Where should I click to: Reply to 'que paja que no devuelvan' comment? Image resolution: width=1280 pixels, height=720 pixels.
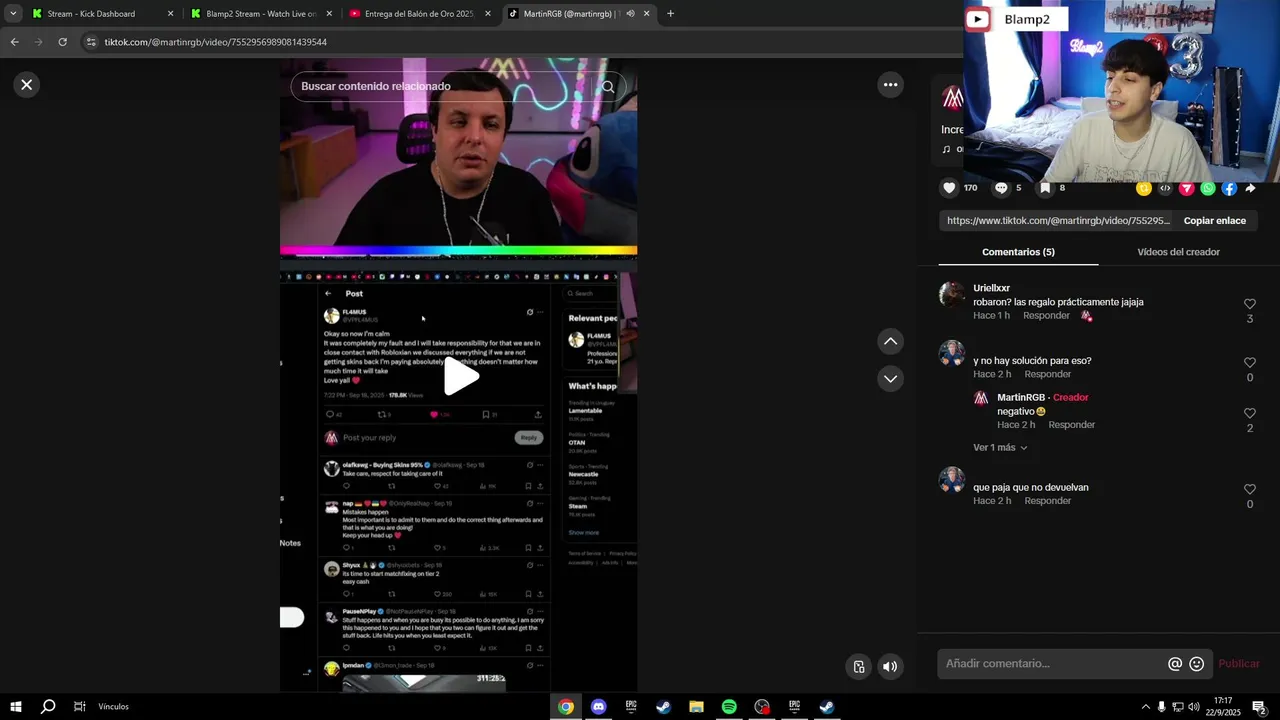tap(1047, 501)
